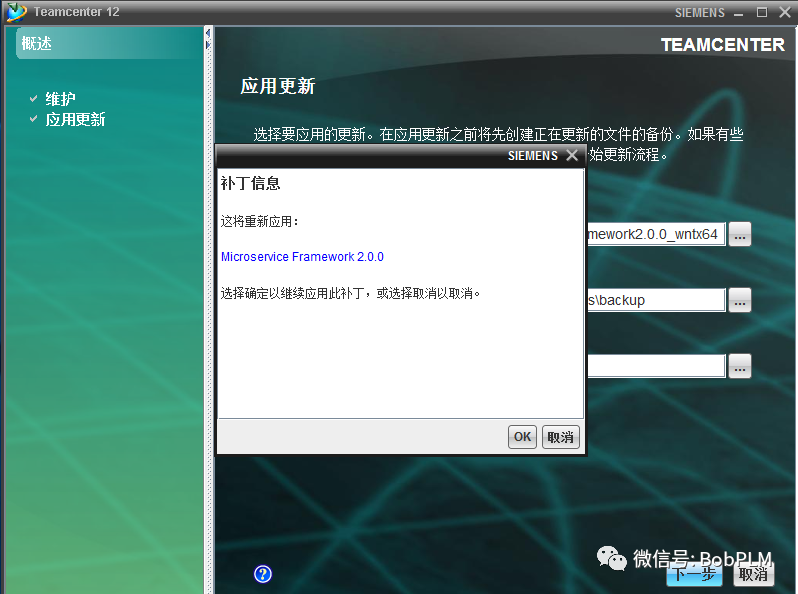The width and height of the screenshot is (798, 594).
Task: Click the 补丁信息 heading text
Action: tap(250, 183)
